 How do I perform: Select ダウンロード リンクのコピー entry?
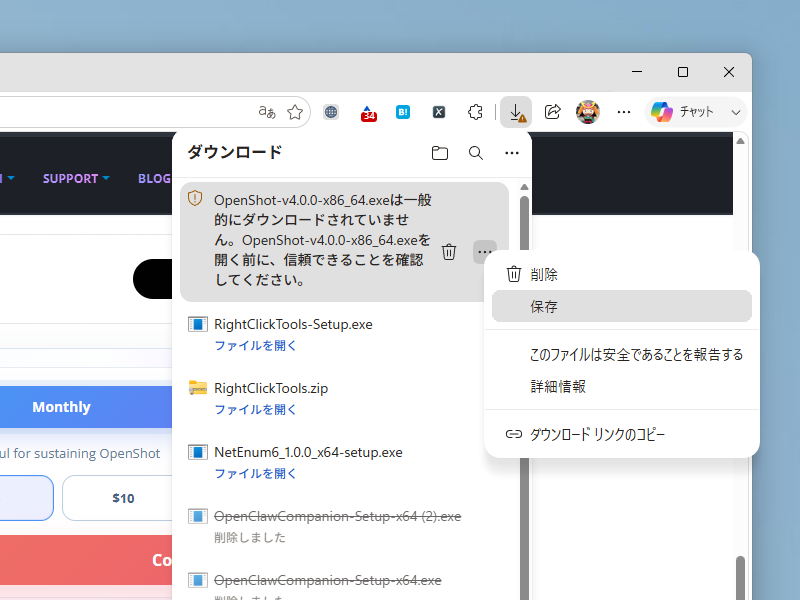(622, 434)
